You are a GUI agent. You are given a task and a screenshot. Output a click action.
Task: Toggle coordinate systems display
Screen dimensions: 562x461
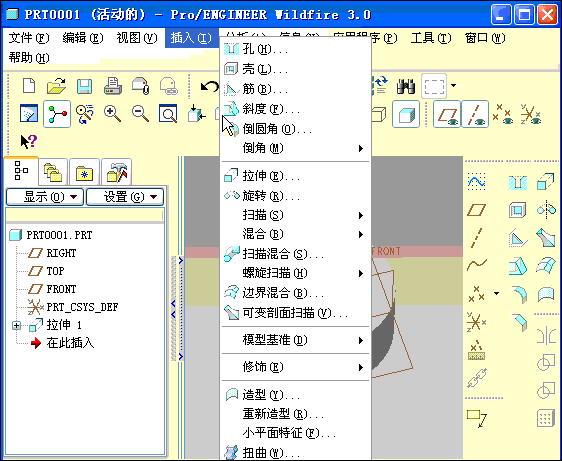click(530, 114)
